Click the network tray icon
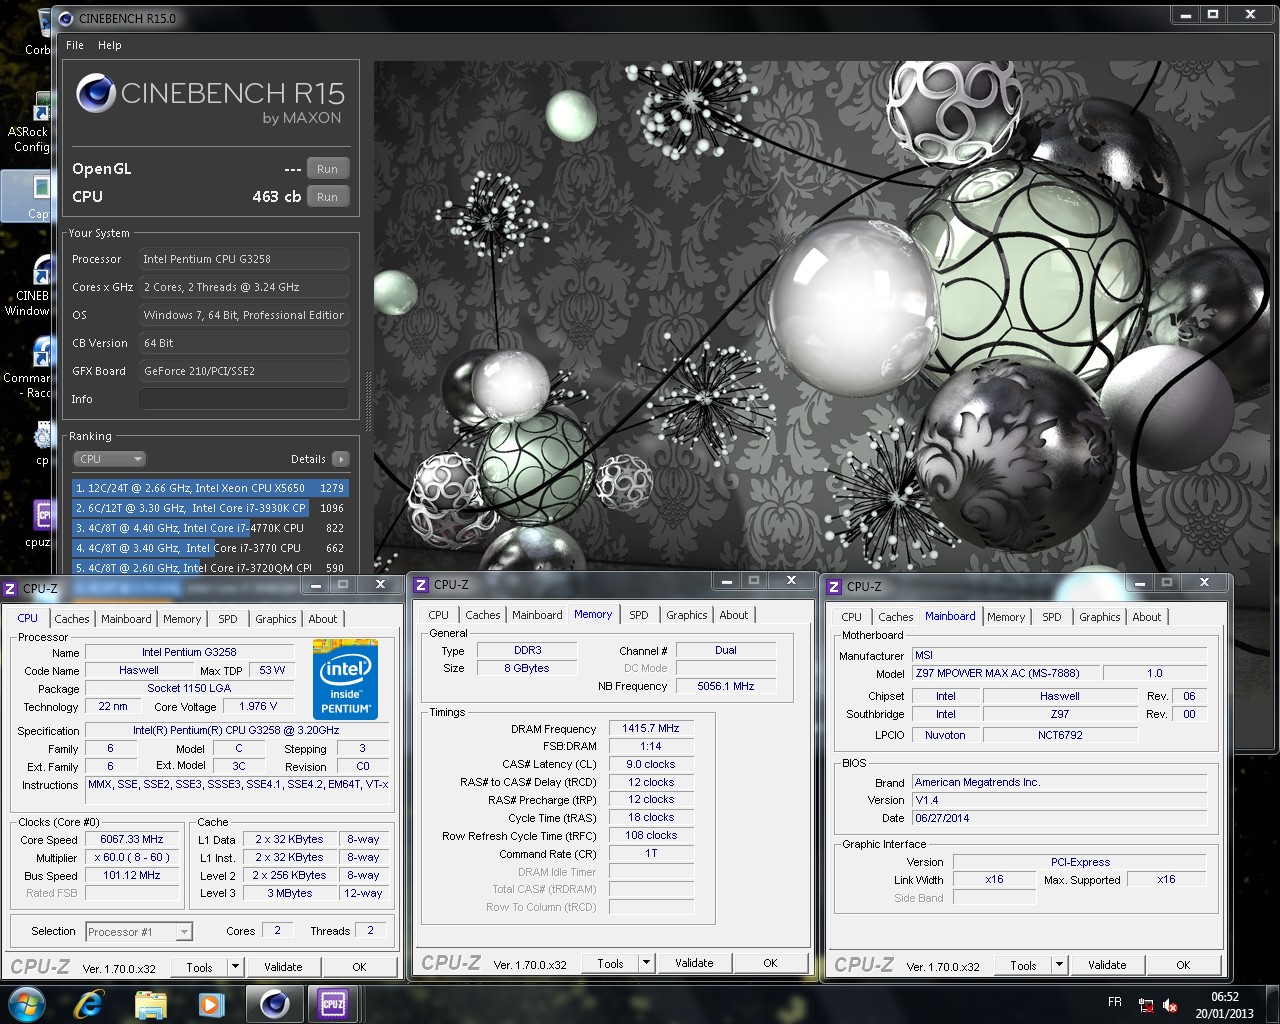The image size is (1280, 1024). point(1146,1005)
